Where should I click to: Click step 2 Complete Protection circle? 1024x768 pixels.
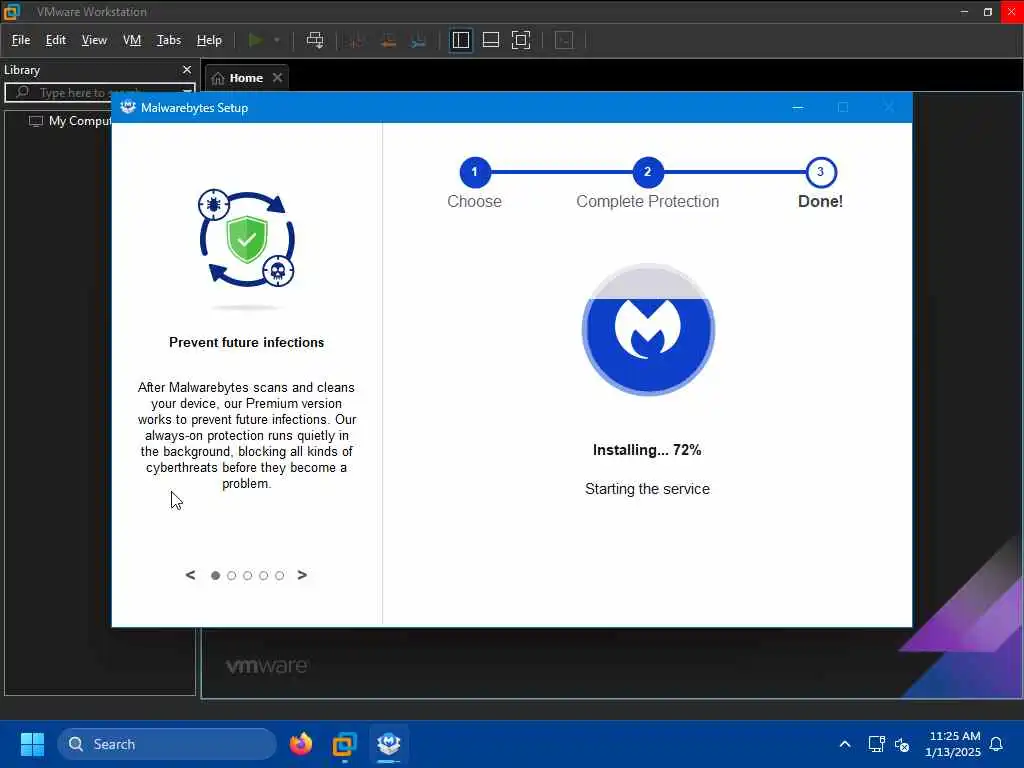[x=647, y=172]
